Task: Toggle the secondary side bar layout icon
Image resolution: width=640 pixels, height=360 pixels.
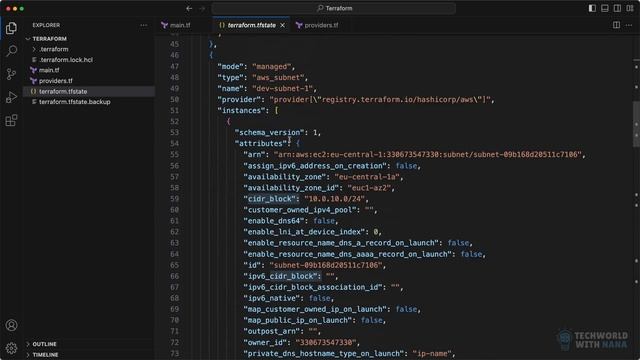Action: coord(618,8)
